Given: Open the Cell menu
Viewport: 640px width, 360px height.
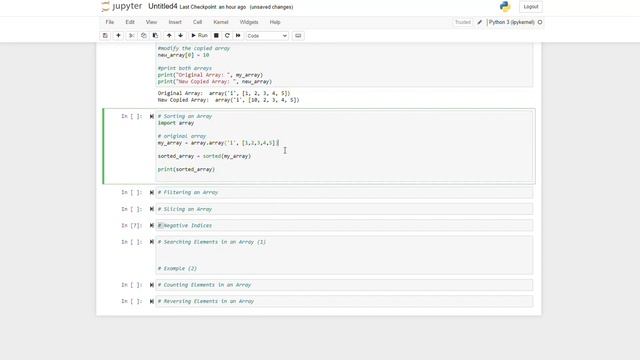Looking at the screenshot, I should tap(198, 22).
